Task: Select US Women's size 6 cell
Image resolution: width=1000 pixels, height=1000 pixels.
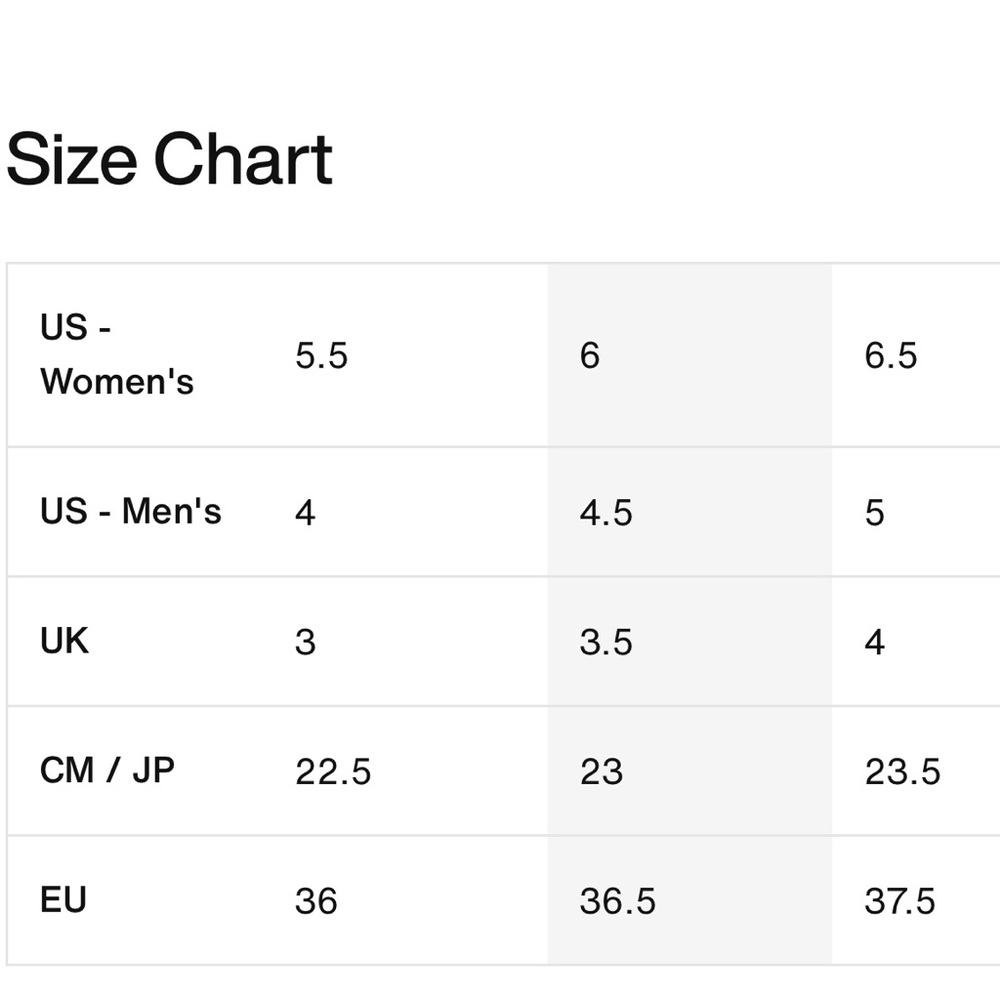Action: [590, 355]
